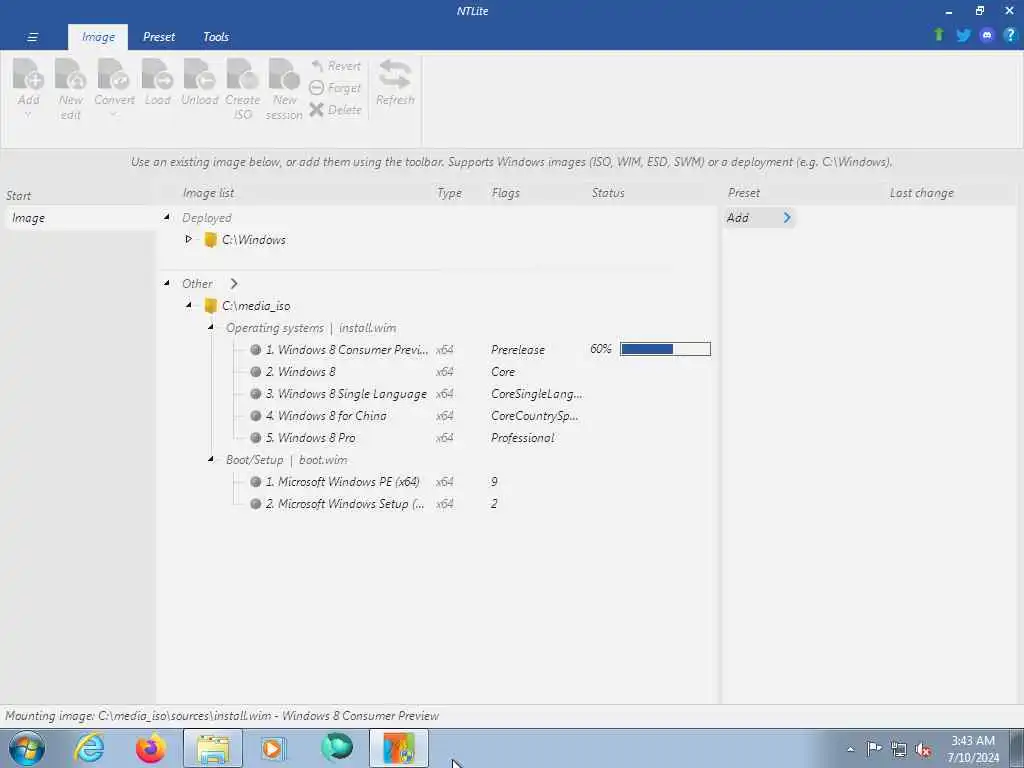Switch to the Tools ribbon tab
1024x768 pixels.
216,37
